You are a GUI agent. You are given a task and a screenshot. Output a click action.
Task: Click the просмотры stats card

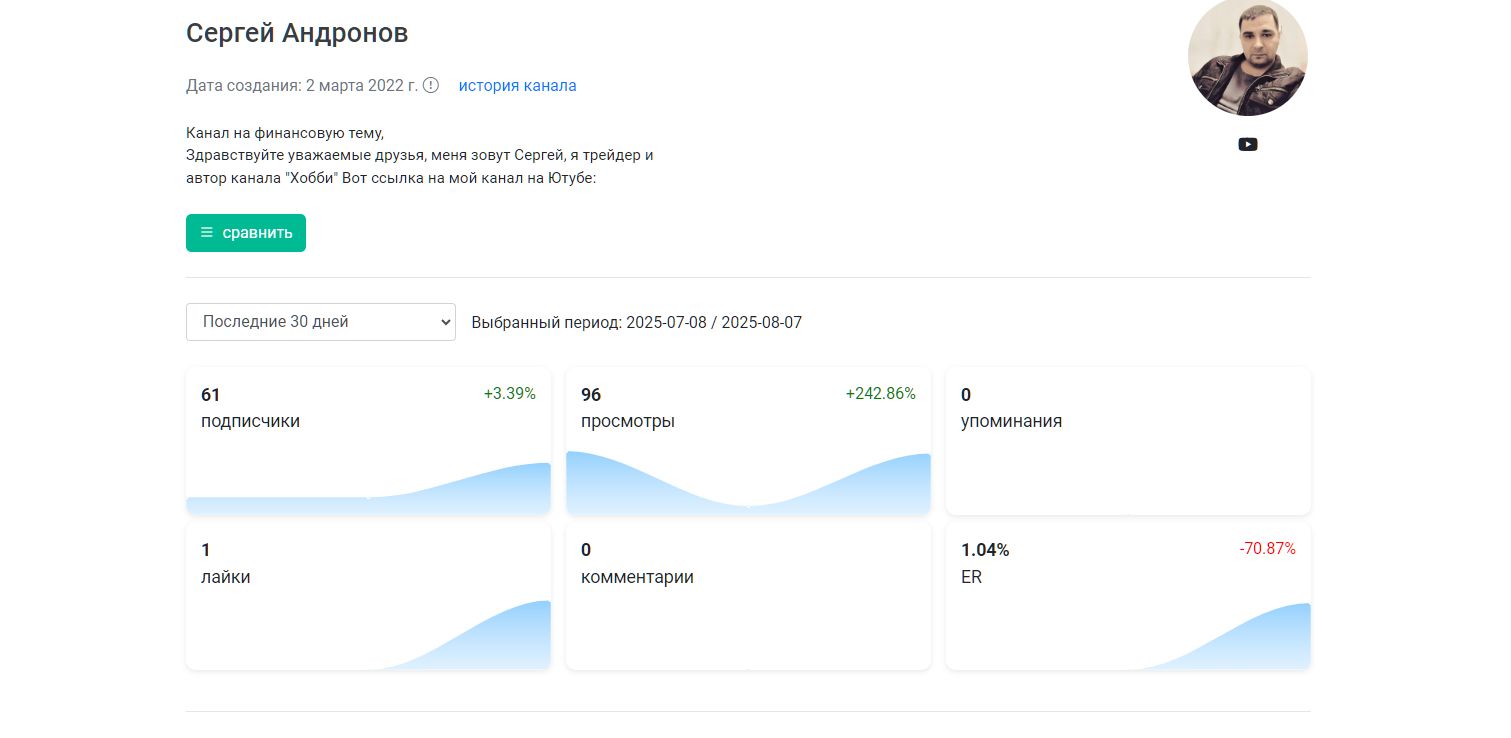(x=748, y=441)
